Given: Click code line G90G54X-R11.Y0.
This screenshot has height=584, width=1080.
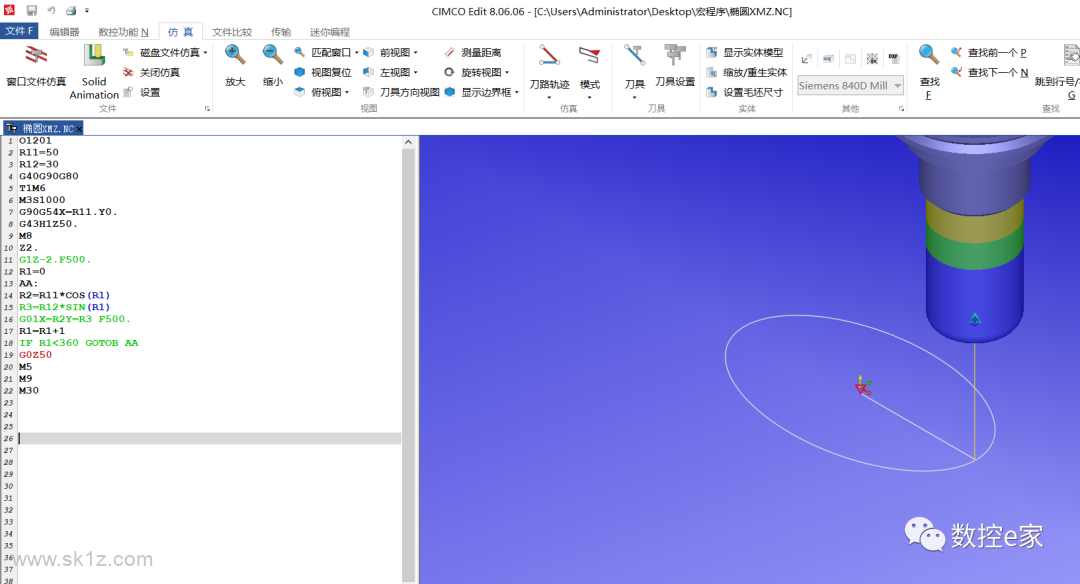Looking at the screenshot, I should coord(68,212).
